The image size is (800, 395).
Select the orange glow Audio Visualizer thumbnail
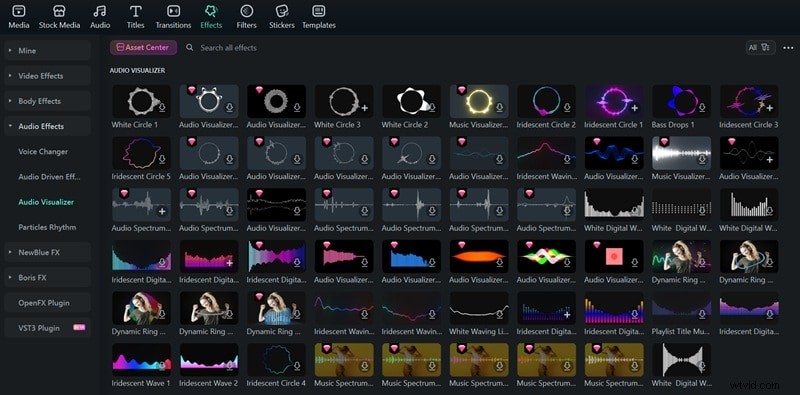coord(479,256)
